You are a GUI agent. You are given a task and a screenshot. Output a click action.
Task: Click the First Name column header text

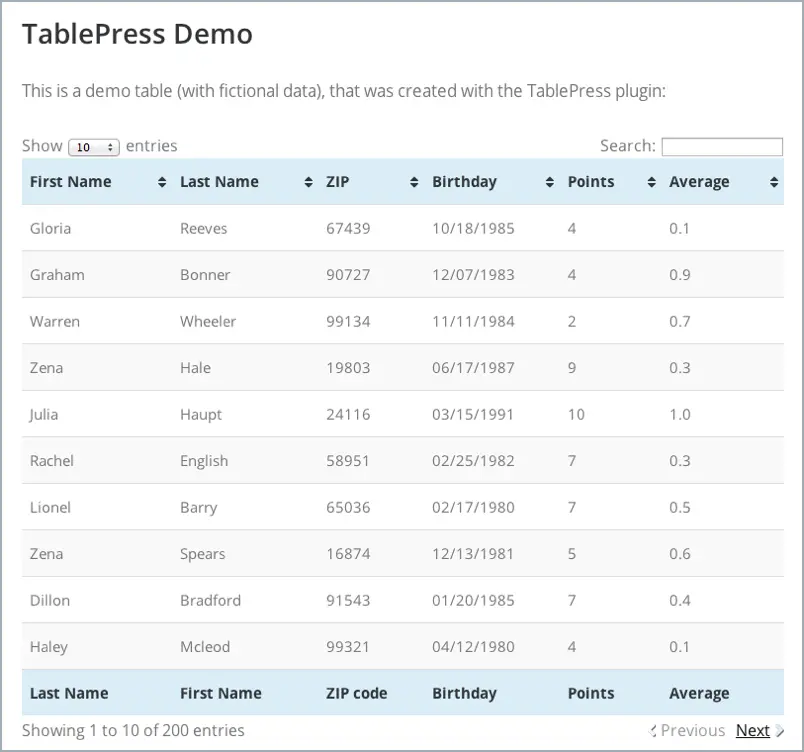[x=70, y=181]
